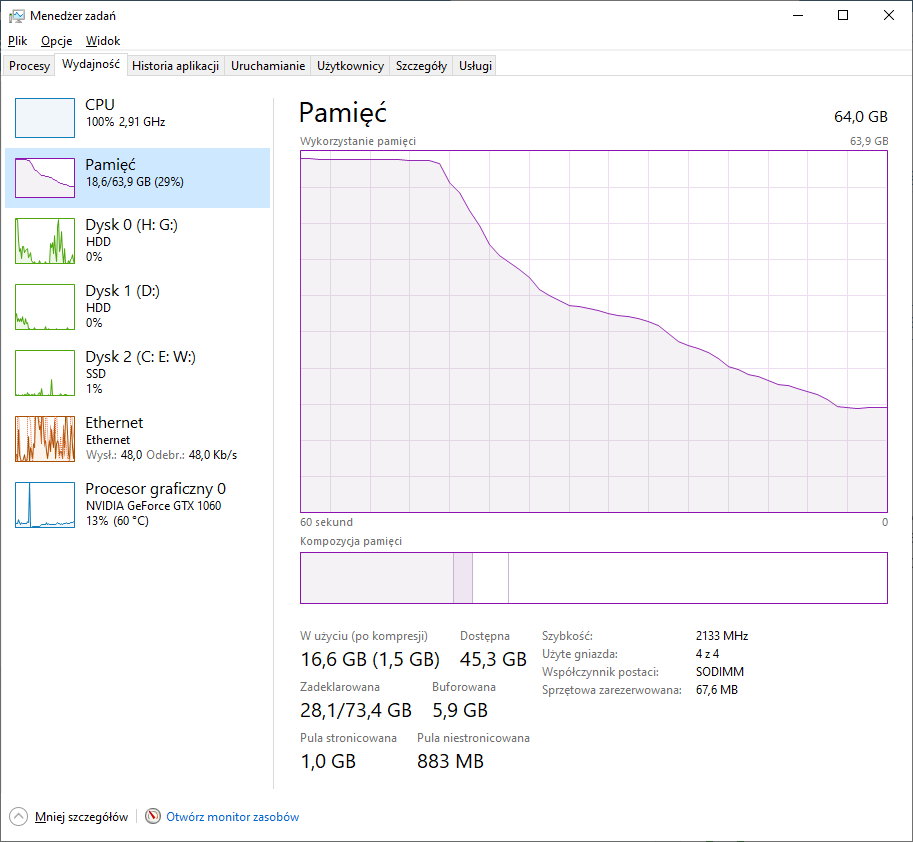The image size is (913, 842).
Task: Click the W użyciu value 16,6 GB (1,5 GB)
Action: tap(370, 659)
